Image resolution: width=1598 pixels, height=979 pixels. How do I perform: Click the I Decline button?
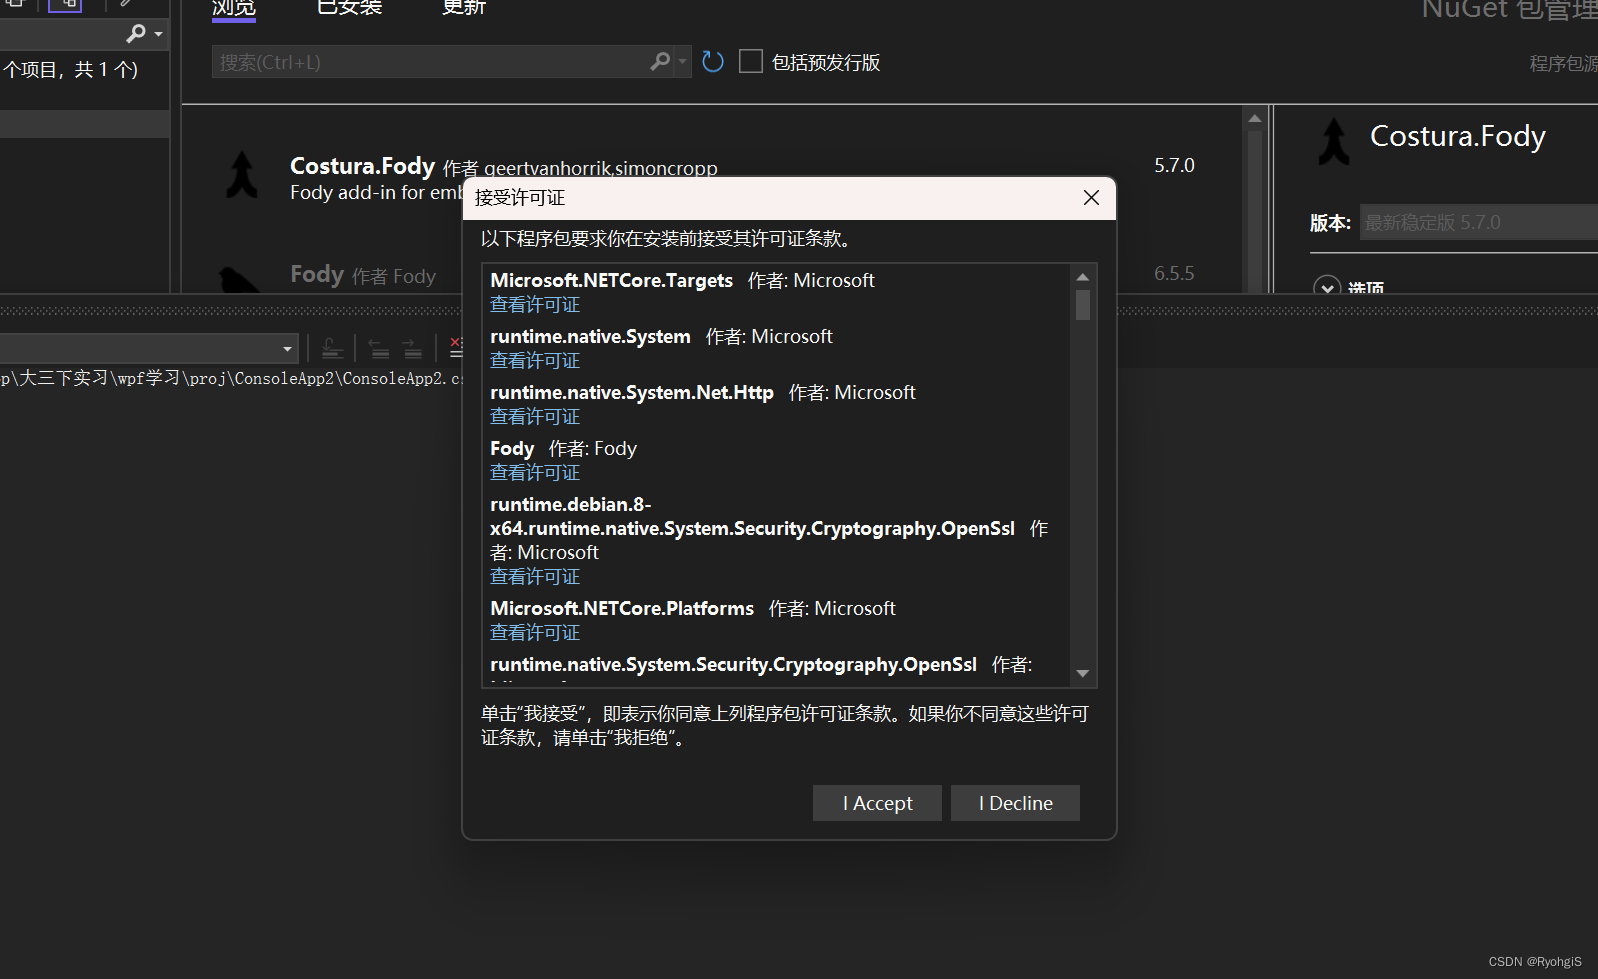1015,803
